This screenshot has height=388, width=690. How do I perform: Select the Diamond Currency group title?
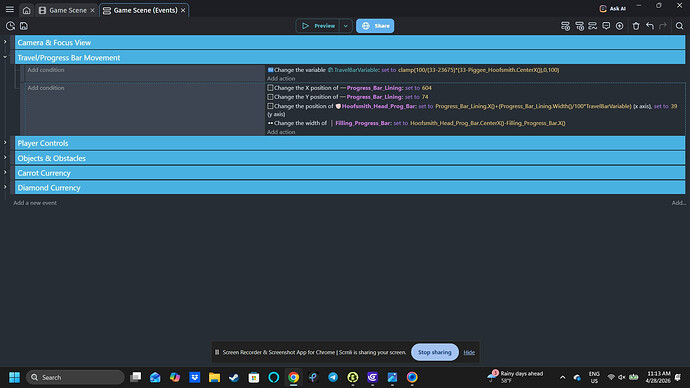pos(49,188)
